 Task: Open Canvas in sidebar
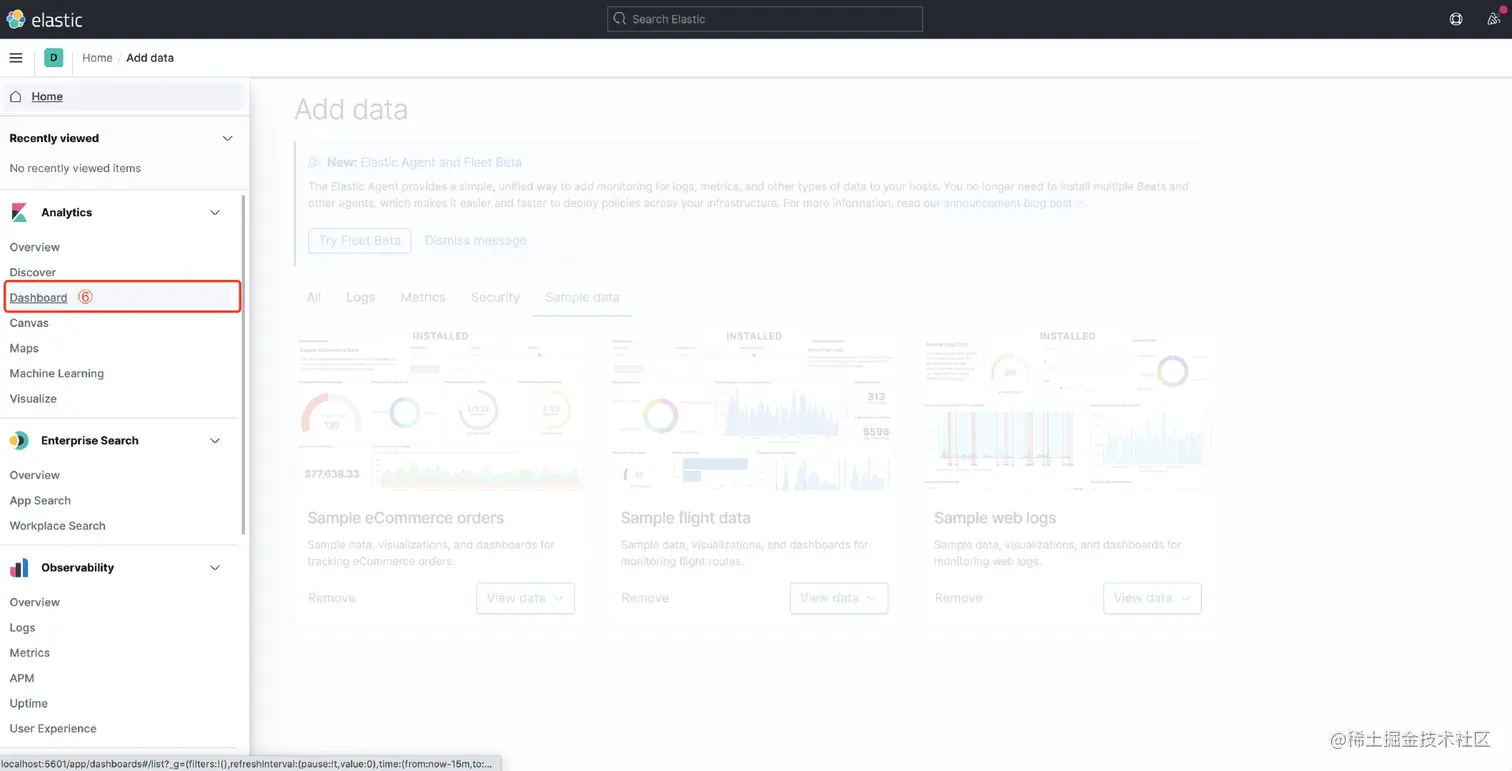(x=29, y=323)
